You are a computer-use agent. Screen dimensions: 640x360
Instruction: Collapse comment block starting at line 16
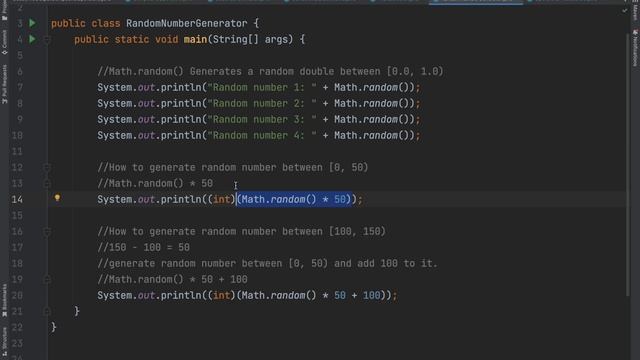pos(47,231)
